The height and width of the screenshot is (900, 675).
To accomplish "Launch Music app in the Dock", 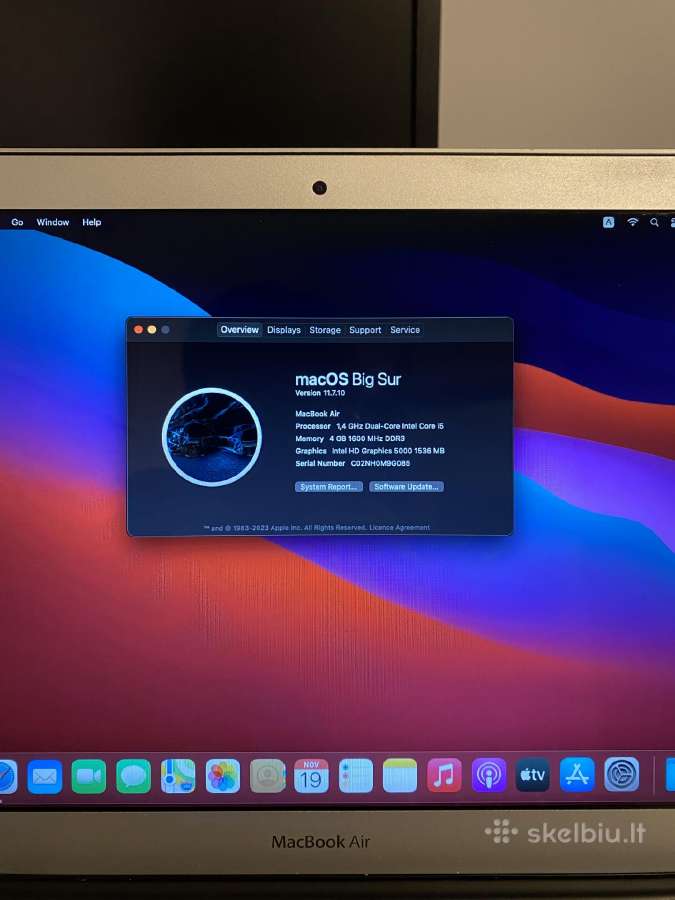I will coord(444,775).
